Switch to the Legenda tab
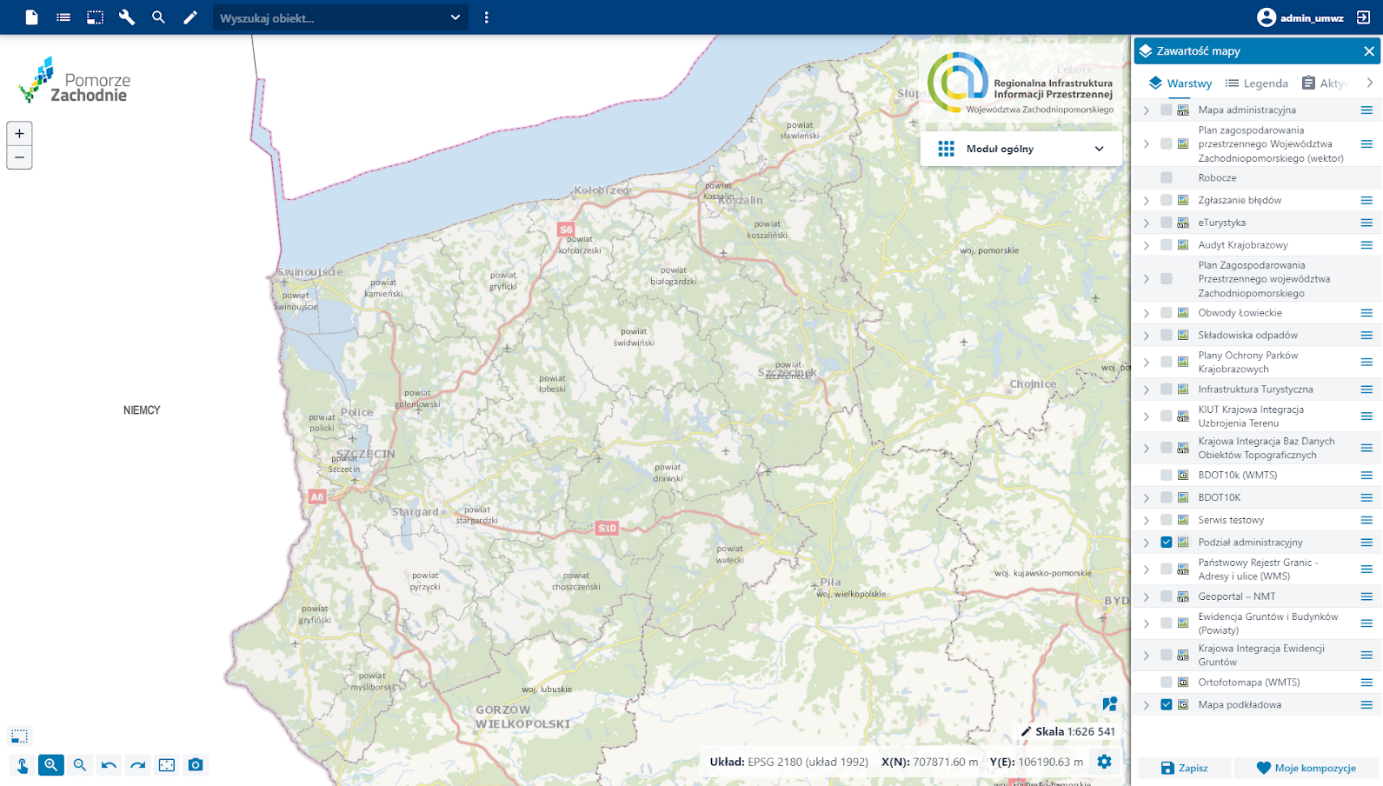 click(1256, 83)
